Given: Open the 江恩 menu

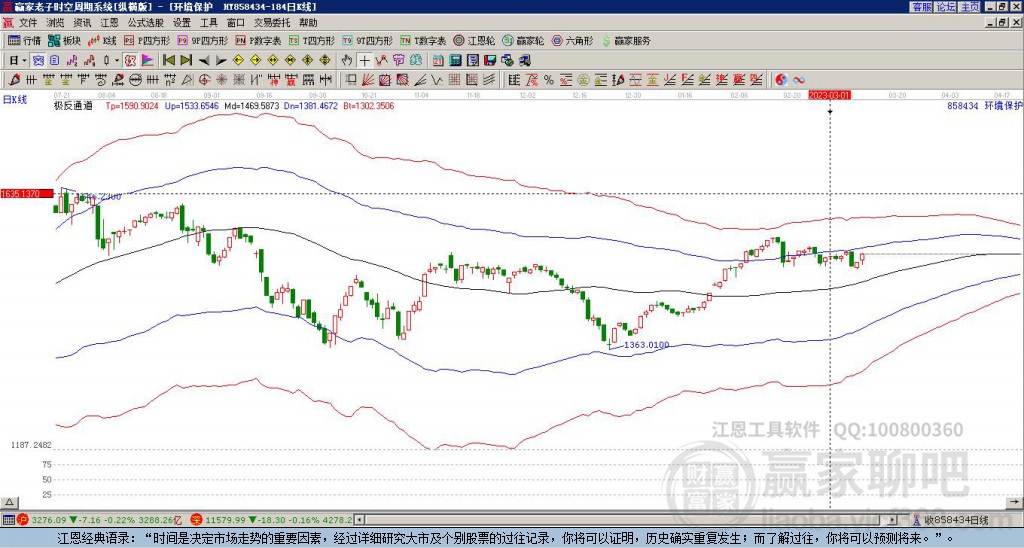Looking at the screenshot, I should (109, 23).
